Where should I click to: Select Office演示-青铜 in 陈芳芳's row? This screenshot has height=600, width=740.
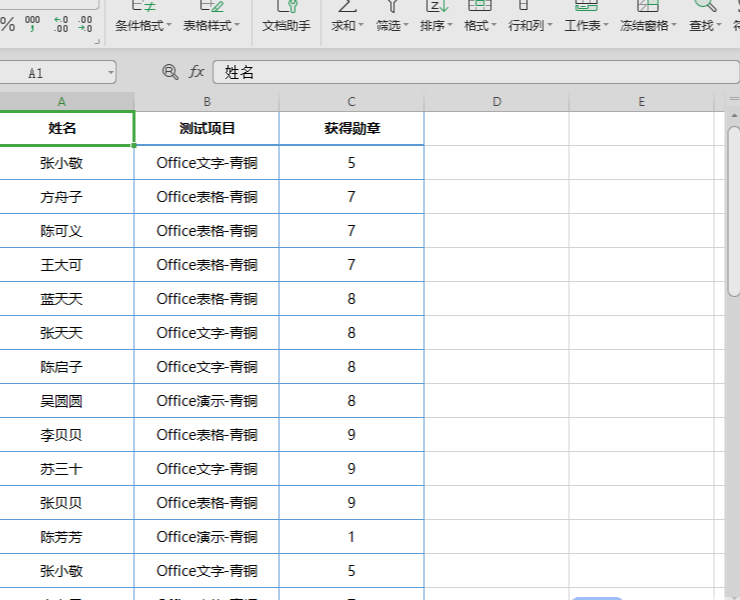[x=207, y=537]
